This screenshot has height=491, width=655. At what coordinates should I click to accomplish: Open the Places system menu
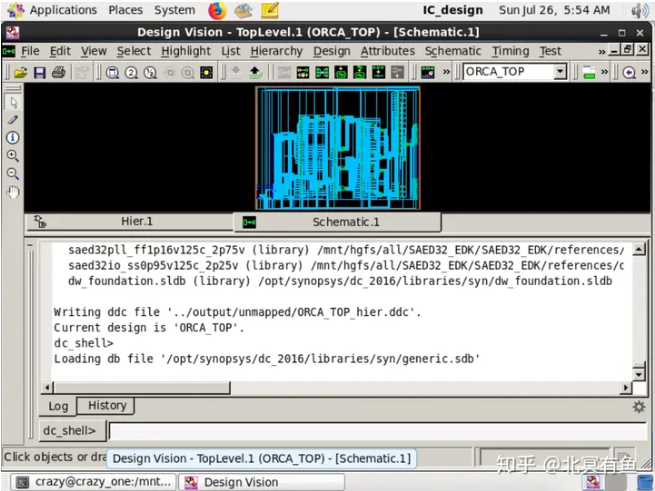point(125,10)
